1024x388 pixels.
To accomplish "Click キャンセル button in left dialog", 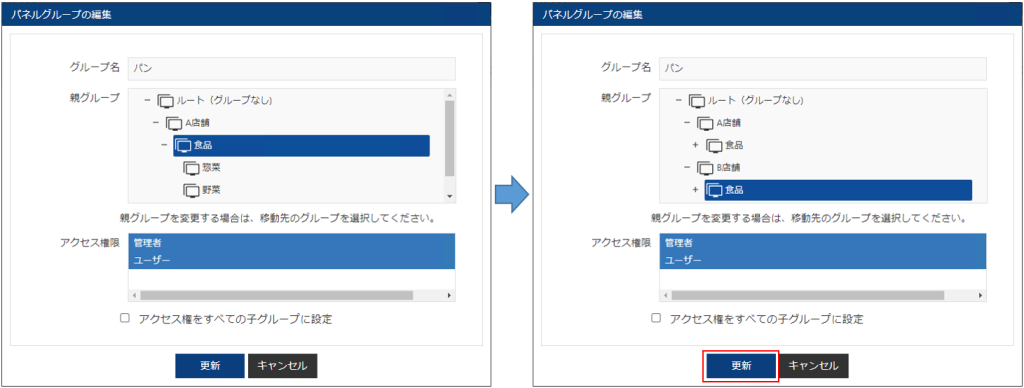I will [x=282, y=366].
